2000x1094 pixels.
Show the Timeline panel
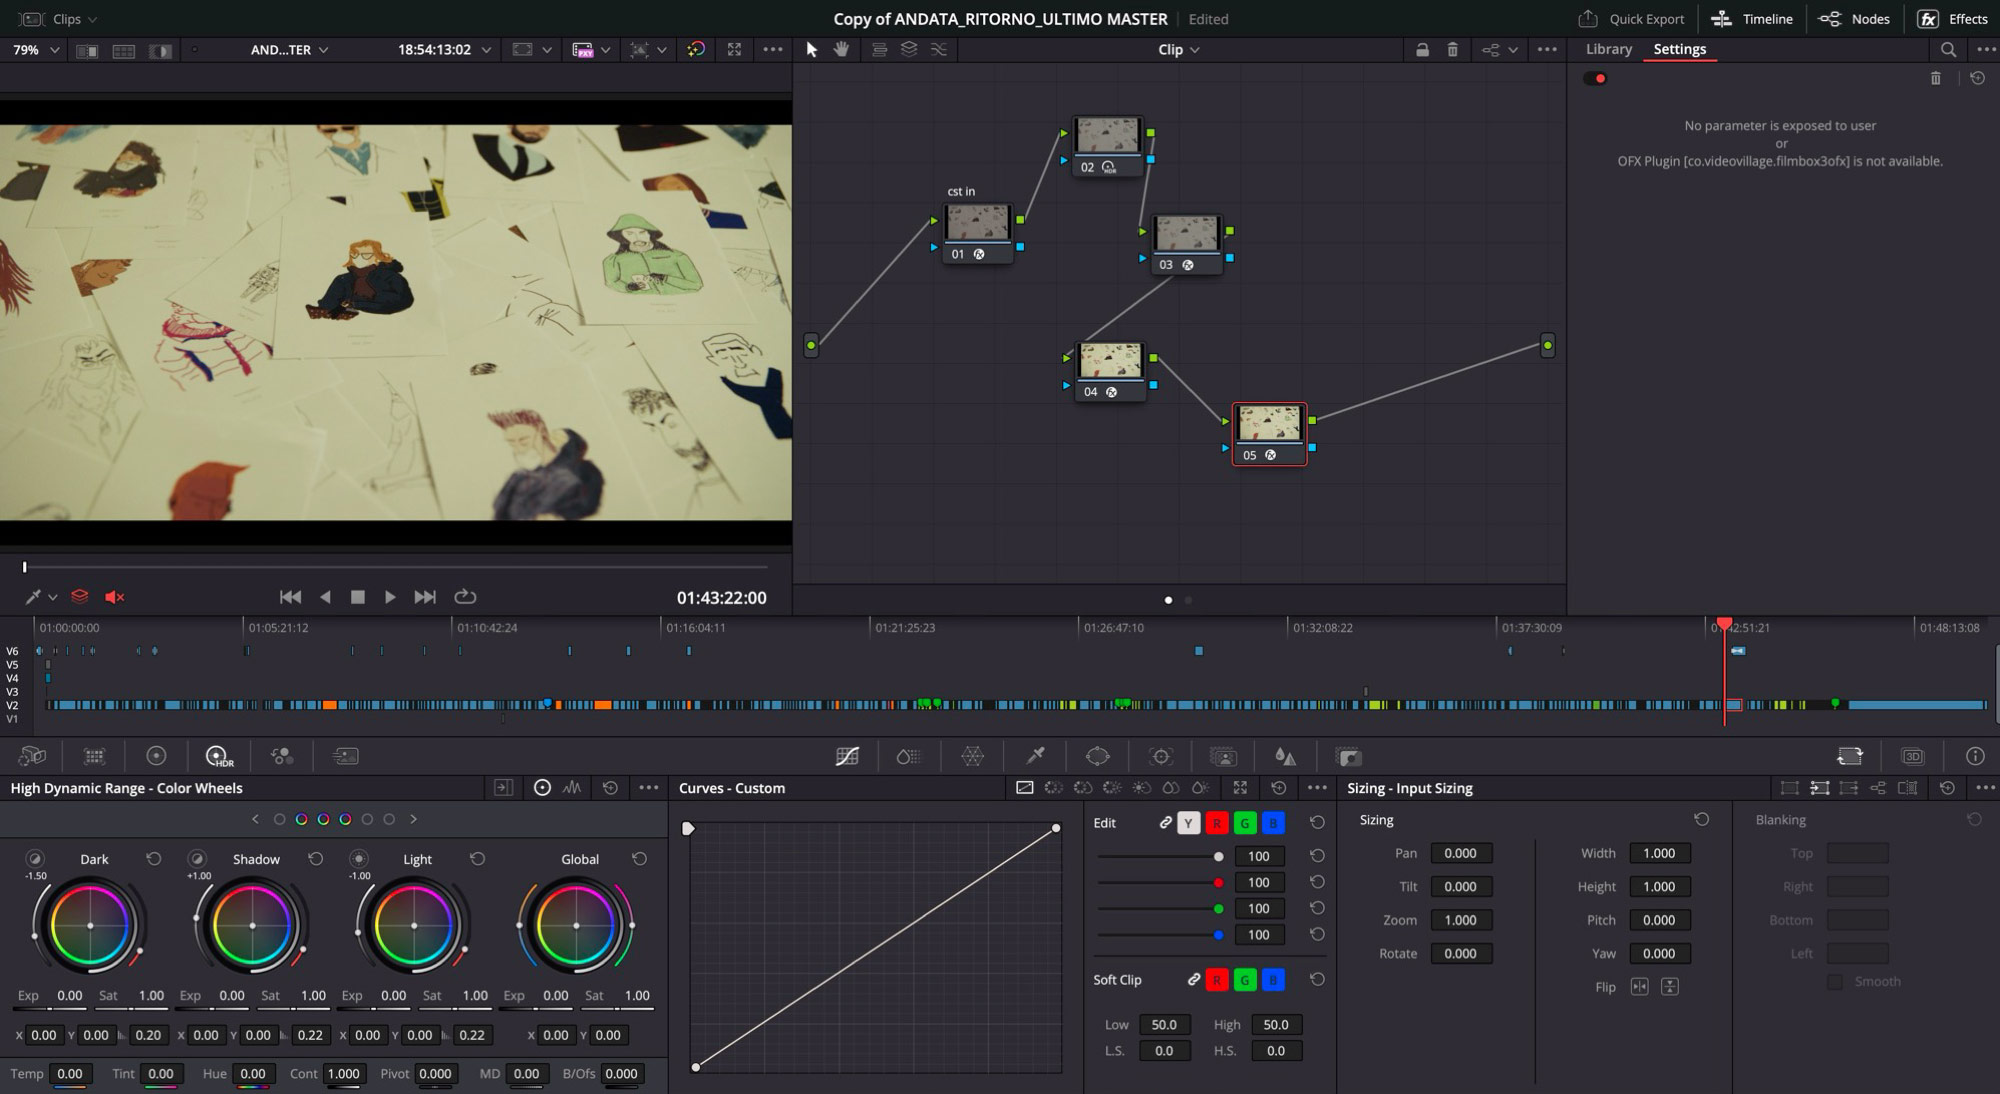click(x=1751, y=19)
